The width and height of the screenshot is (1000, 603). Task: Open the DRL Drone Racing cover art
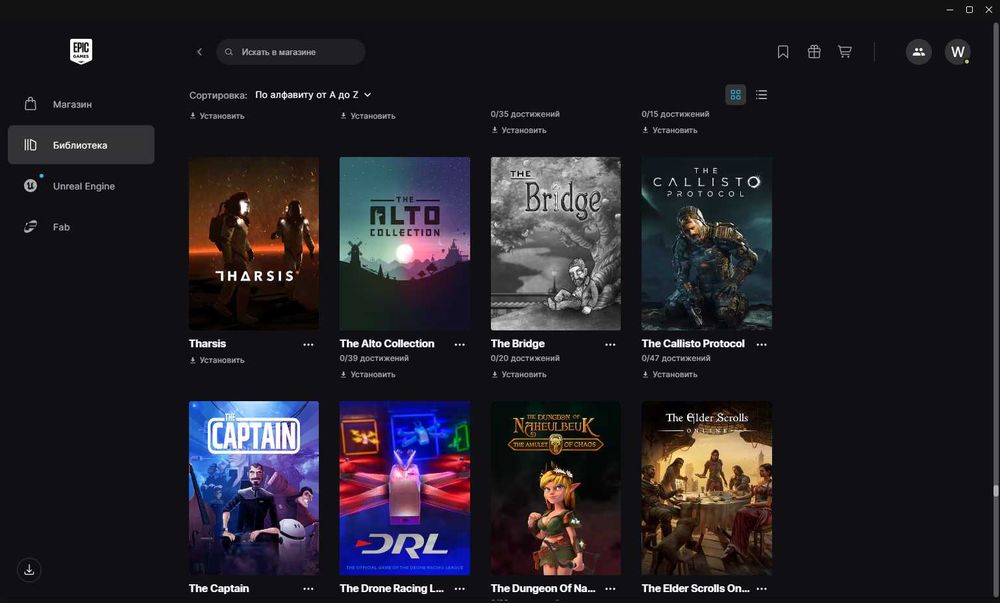point(405,488)
